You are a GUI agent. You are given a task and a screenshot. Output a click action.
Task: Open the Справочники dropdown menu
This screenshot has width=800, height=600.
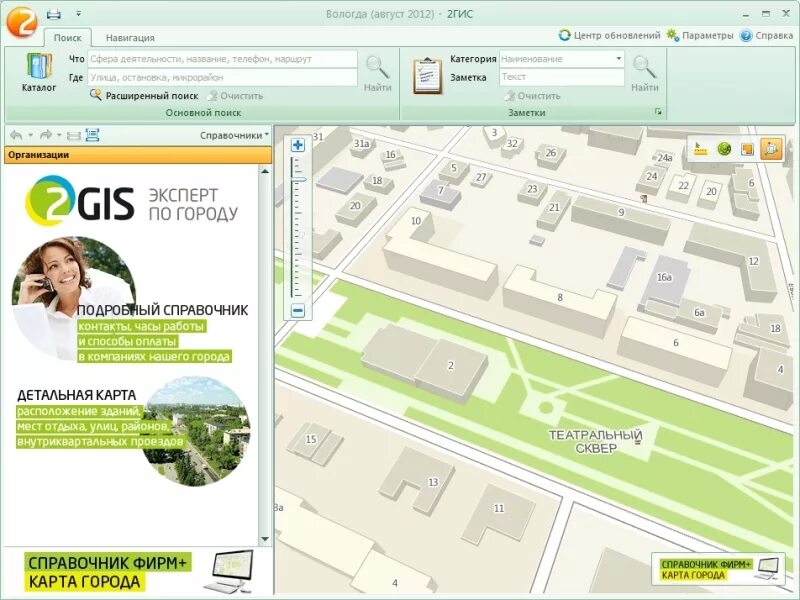click(x=234, y=135)
